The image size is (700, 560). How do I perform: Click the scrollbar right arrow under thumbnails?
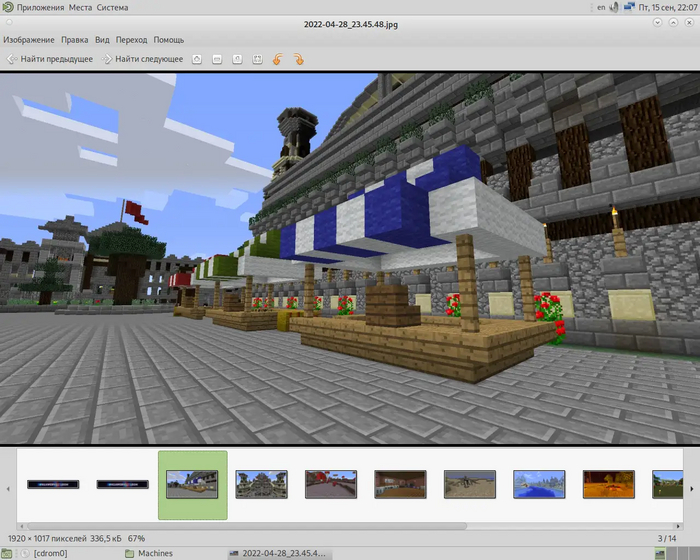(x=678, y=526)
